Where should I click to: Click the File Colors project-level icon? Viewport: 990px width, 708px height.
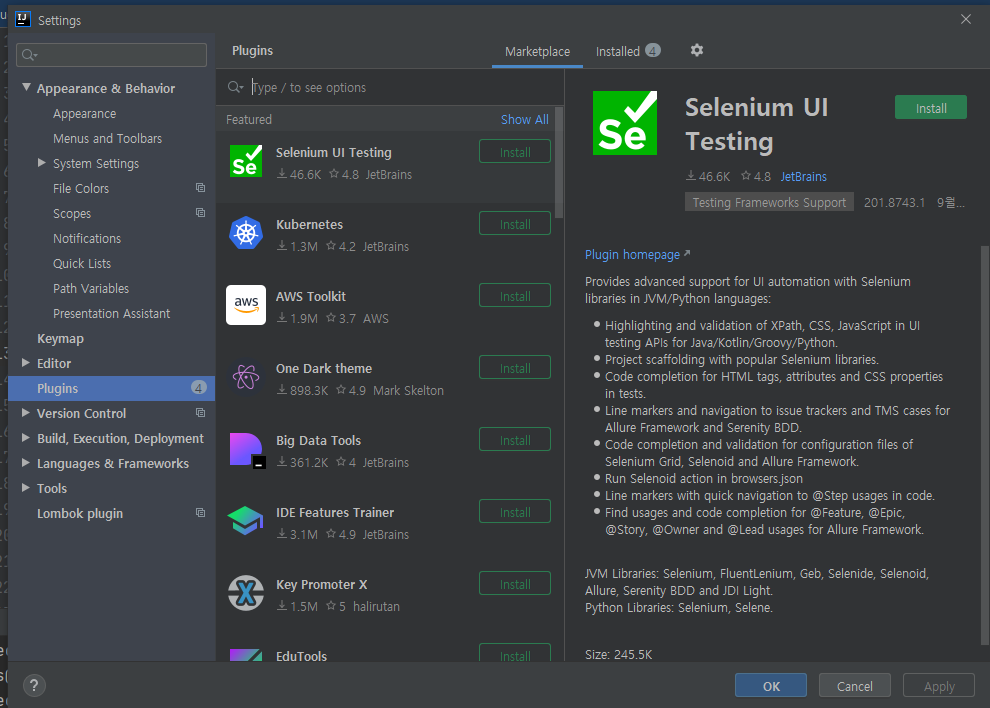point(200,188)
